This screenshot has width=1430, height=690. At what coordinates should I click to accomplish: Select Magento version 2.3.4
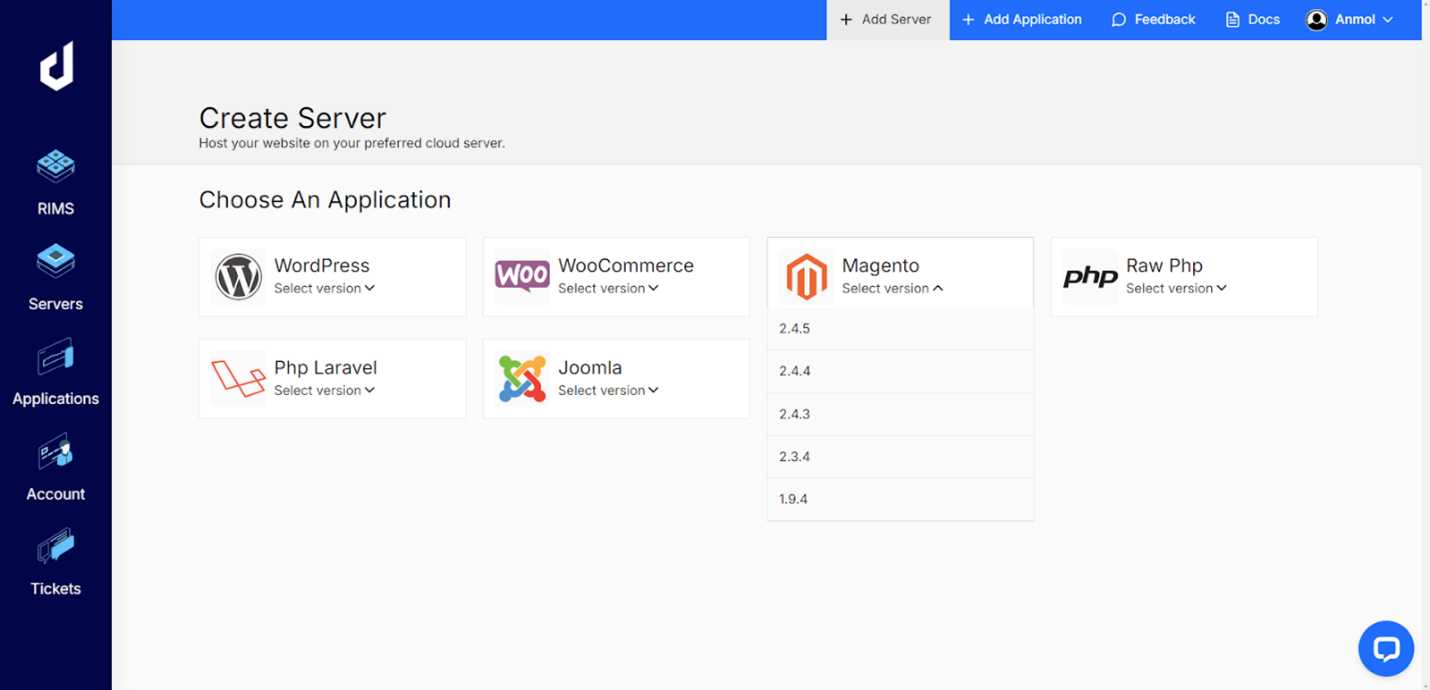[x=900, y=456]
